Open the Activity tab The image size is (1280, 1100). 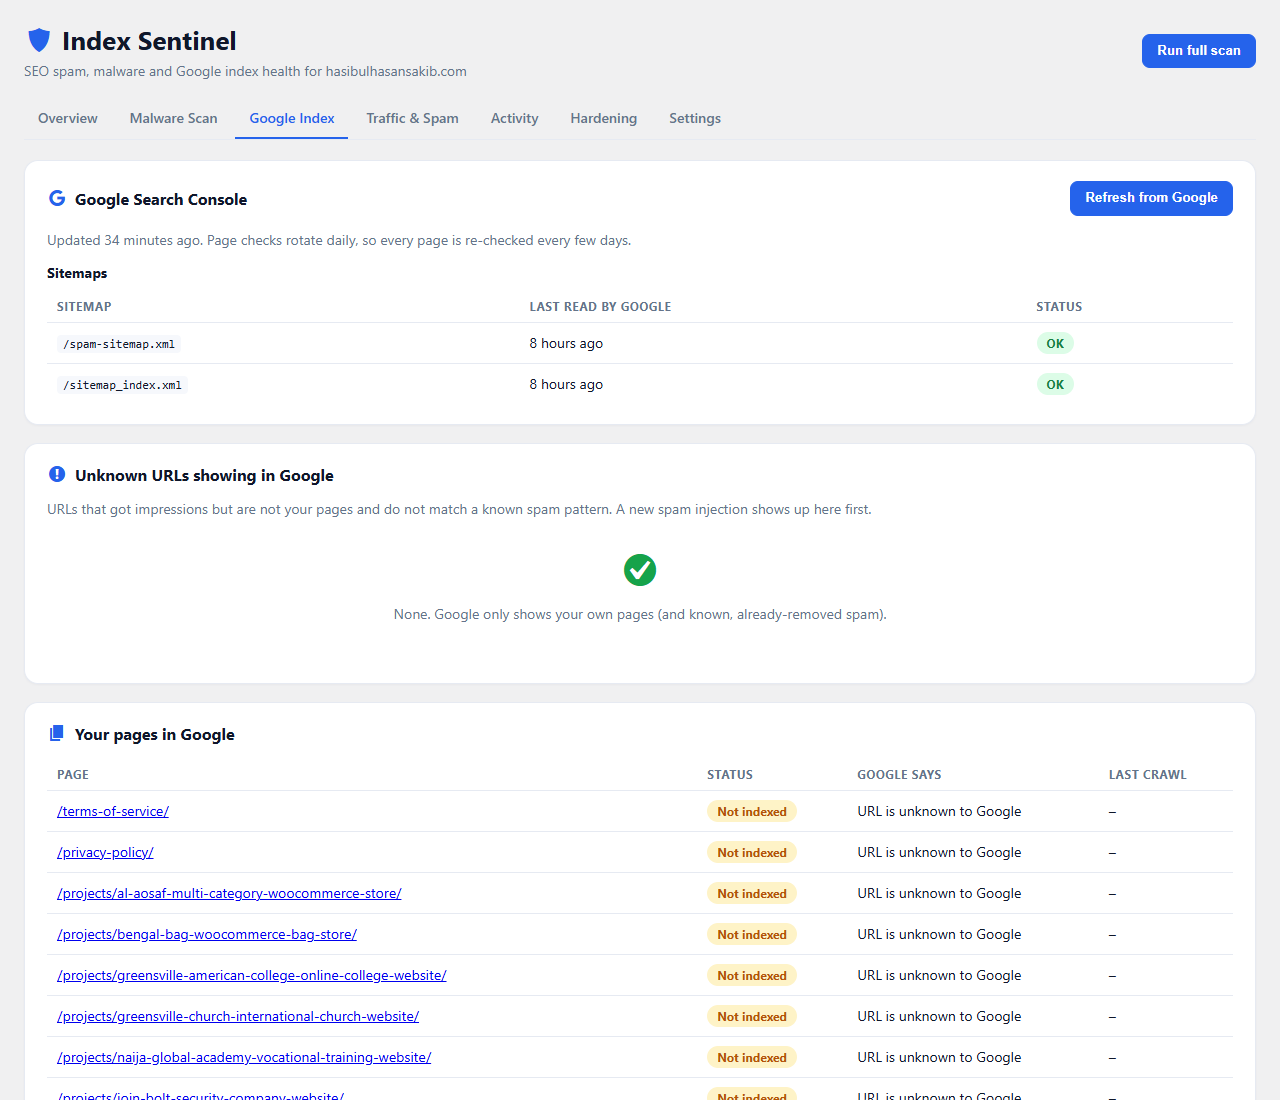[x=514, y=118]
